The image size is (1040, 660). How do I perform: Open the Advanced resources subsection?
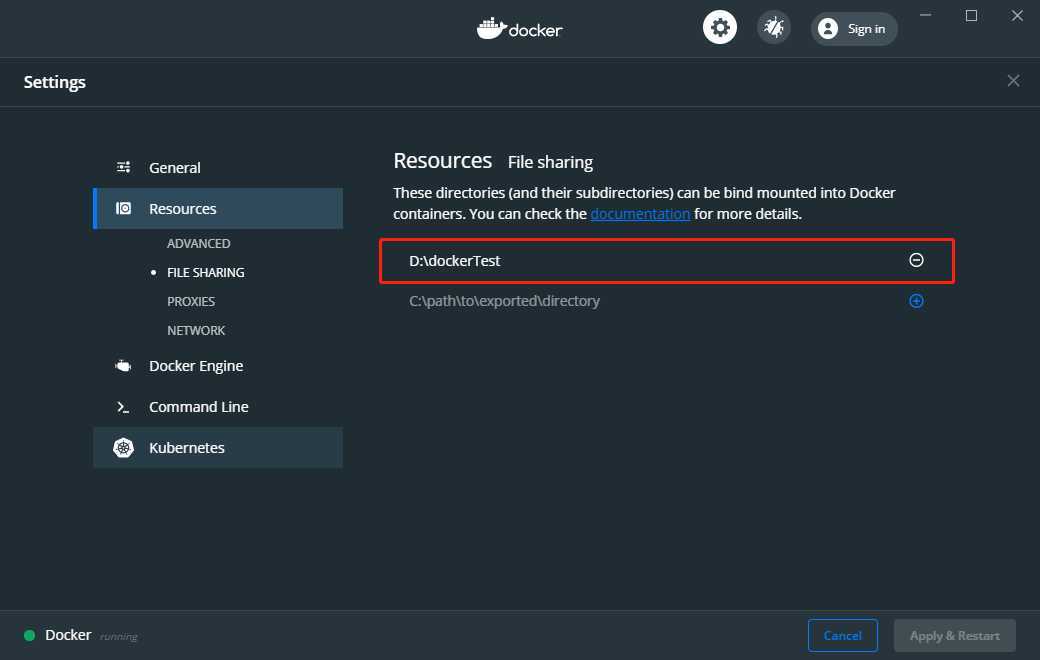coord(198,243)
